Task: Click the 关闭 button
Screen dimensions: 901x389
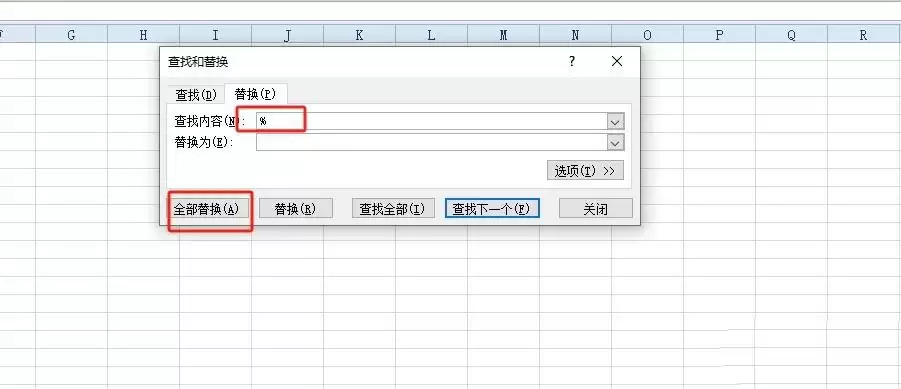Action: [x=596, y=209]
